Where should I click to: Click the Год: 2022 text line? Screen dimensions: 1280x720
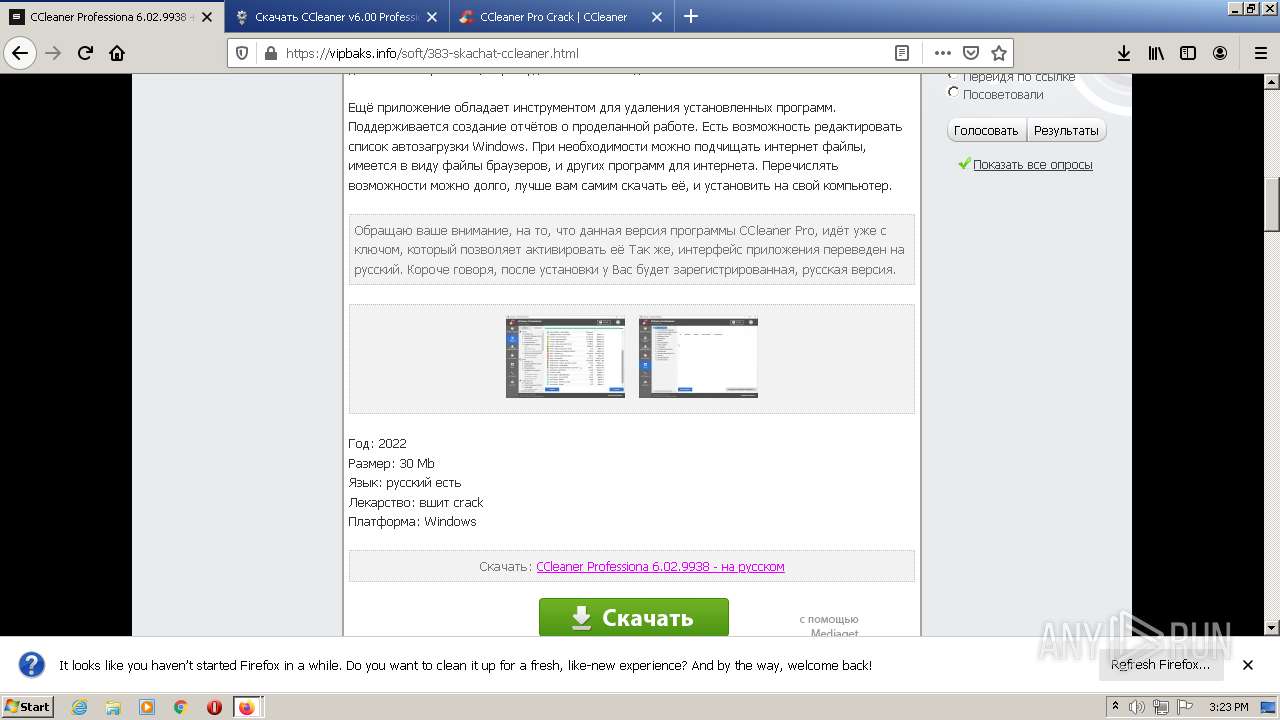pyautogui.click(x=377, y=443)
